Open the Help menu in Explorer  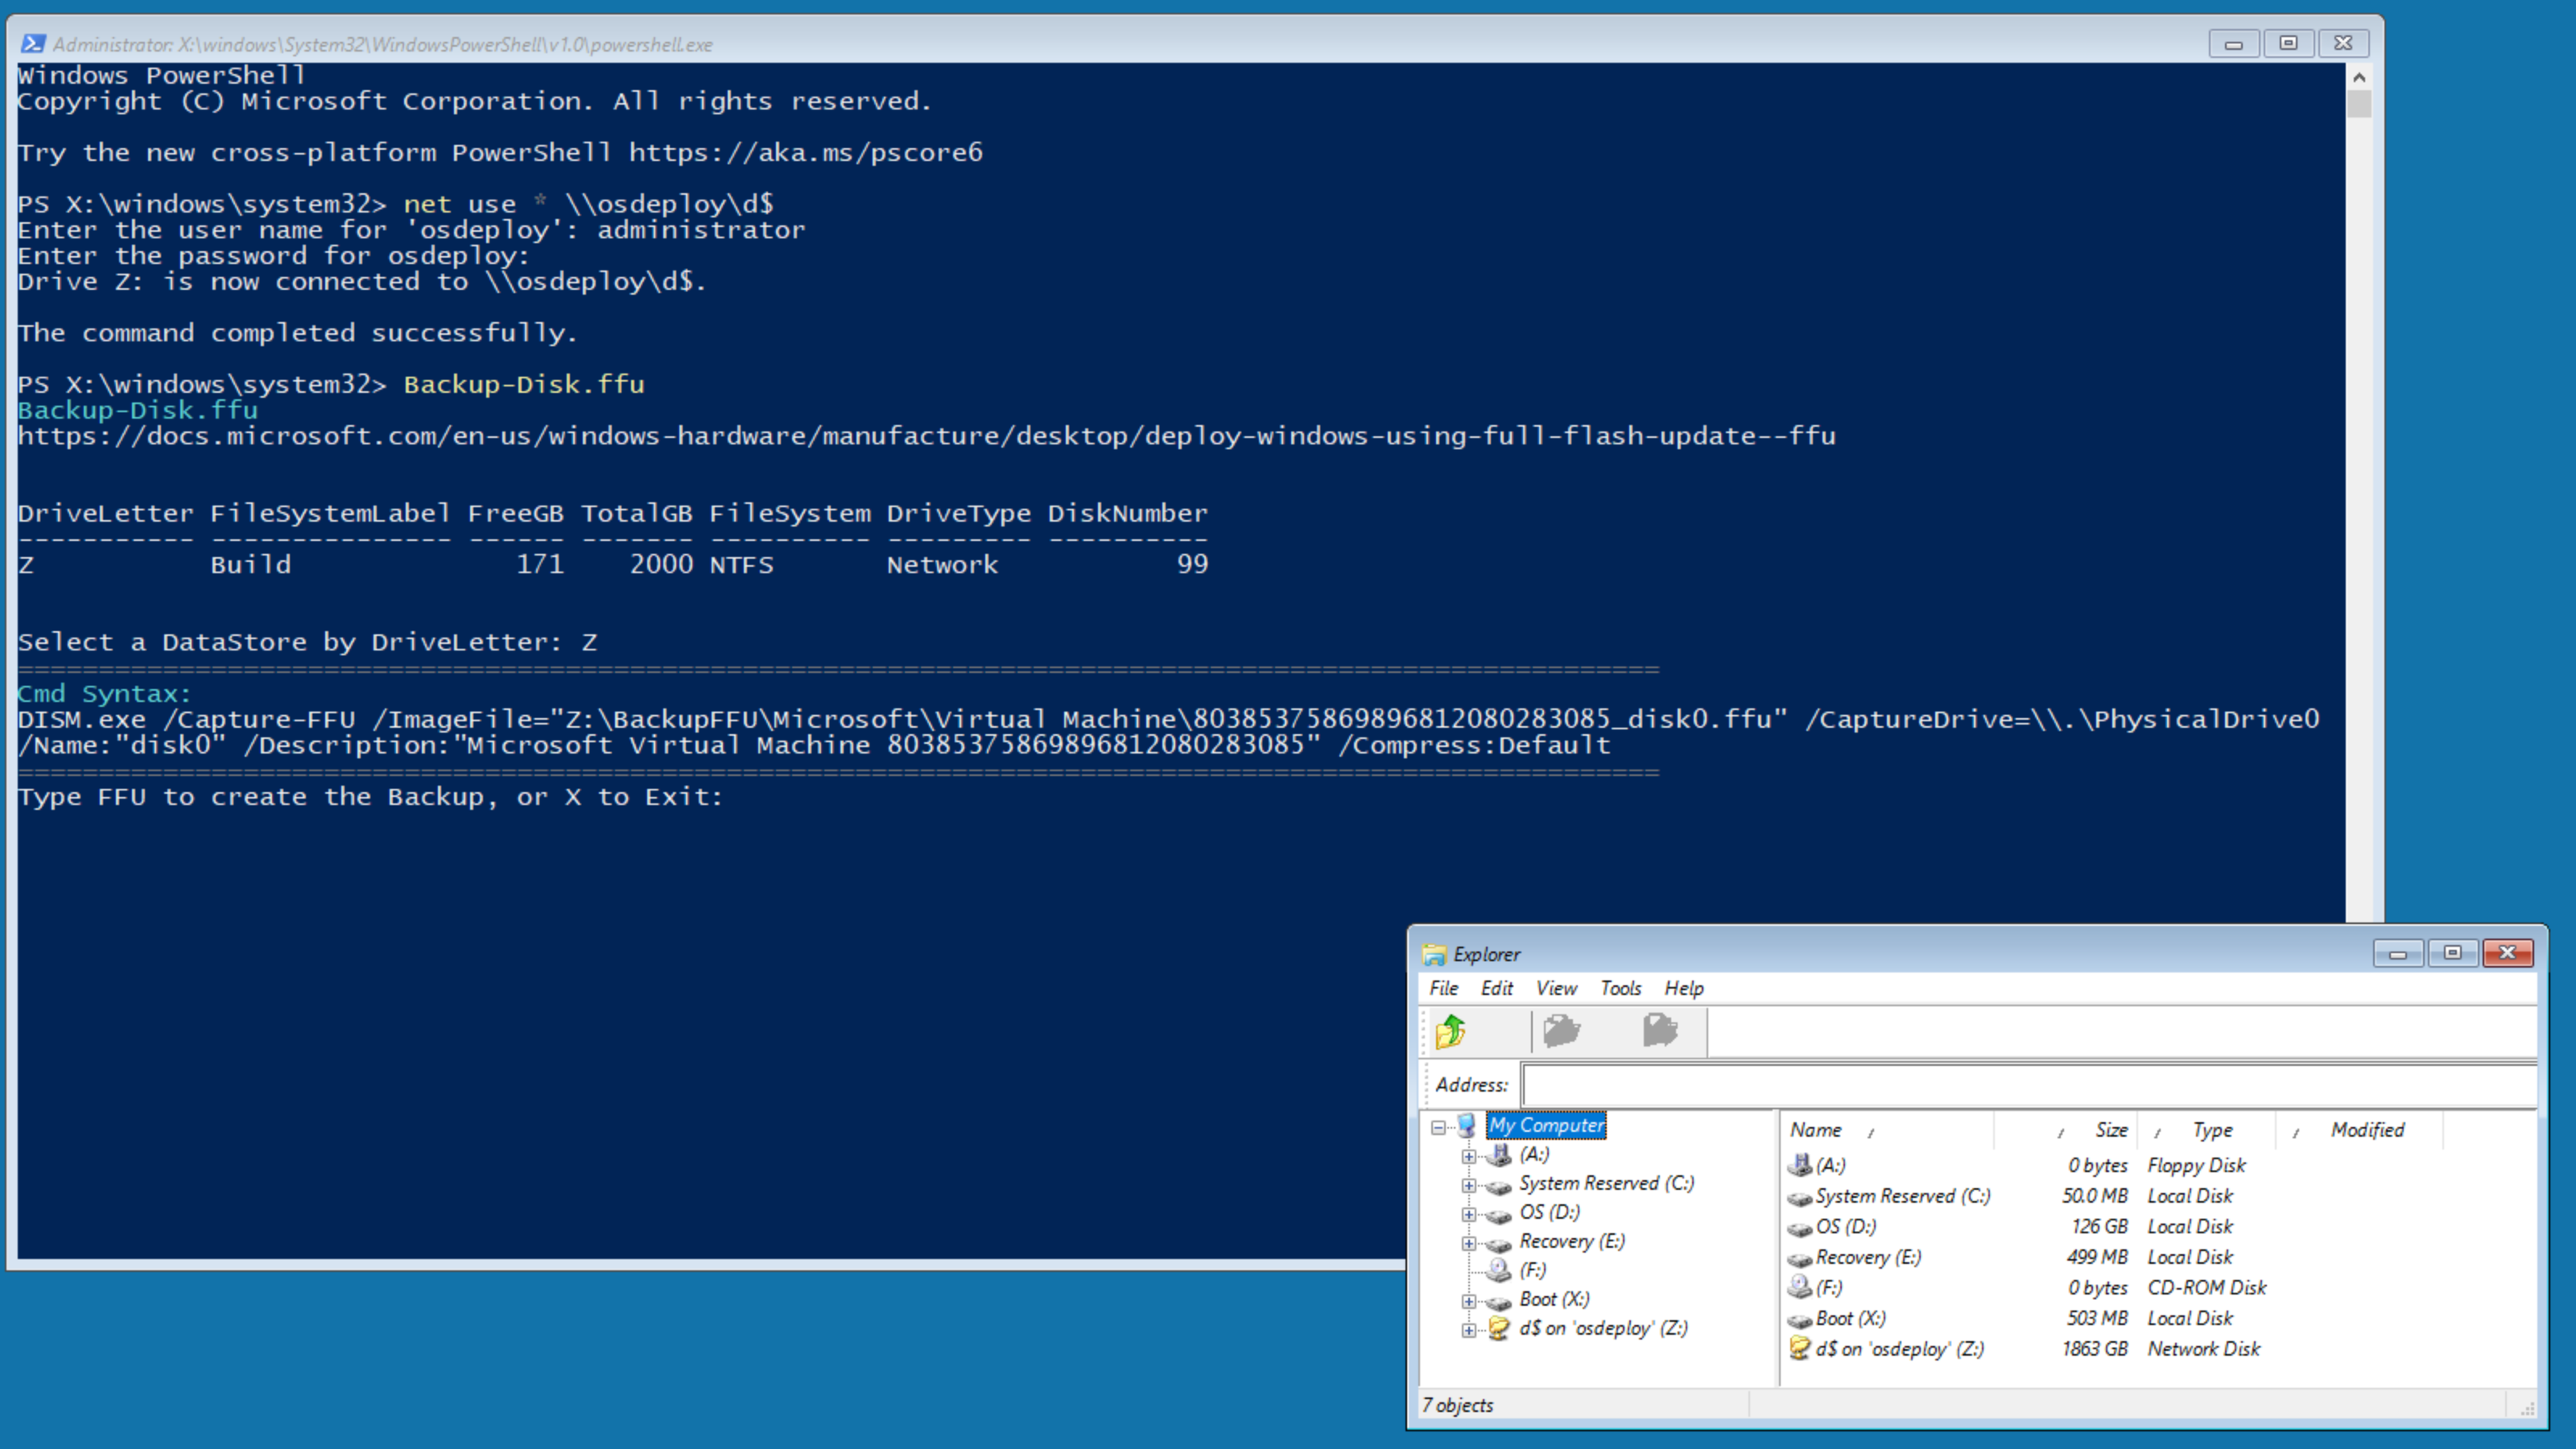(1684, 988)
